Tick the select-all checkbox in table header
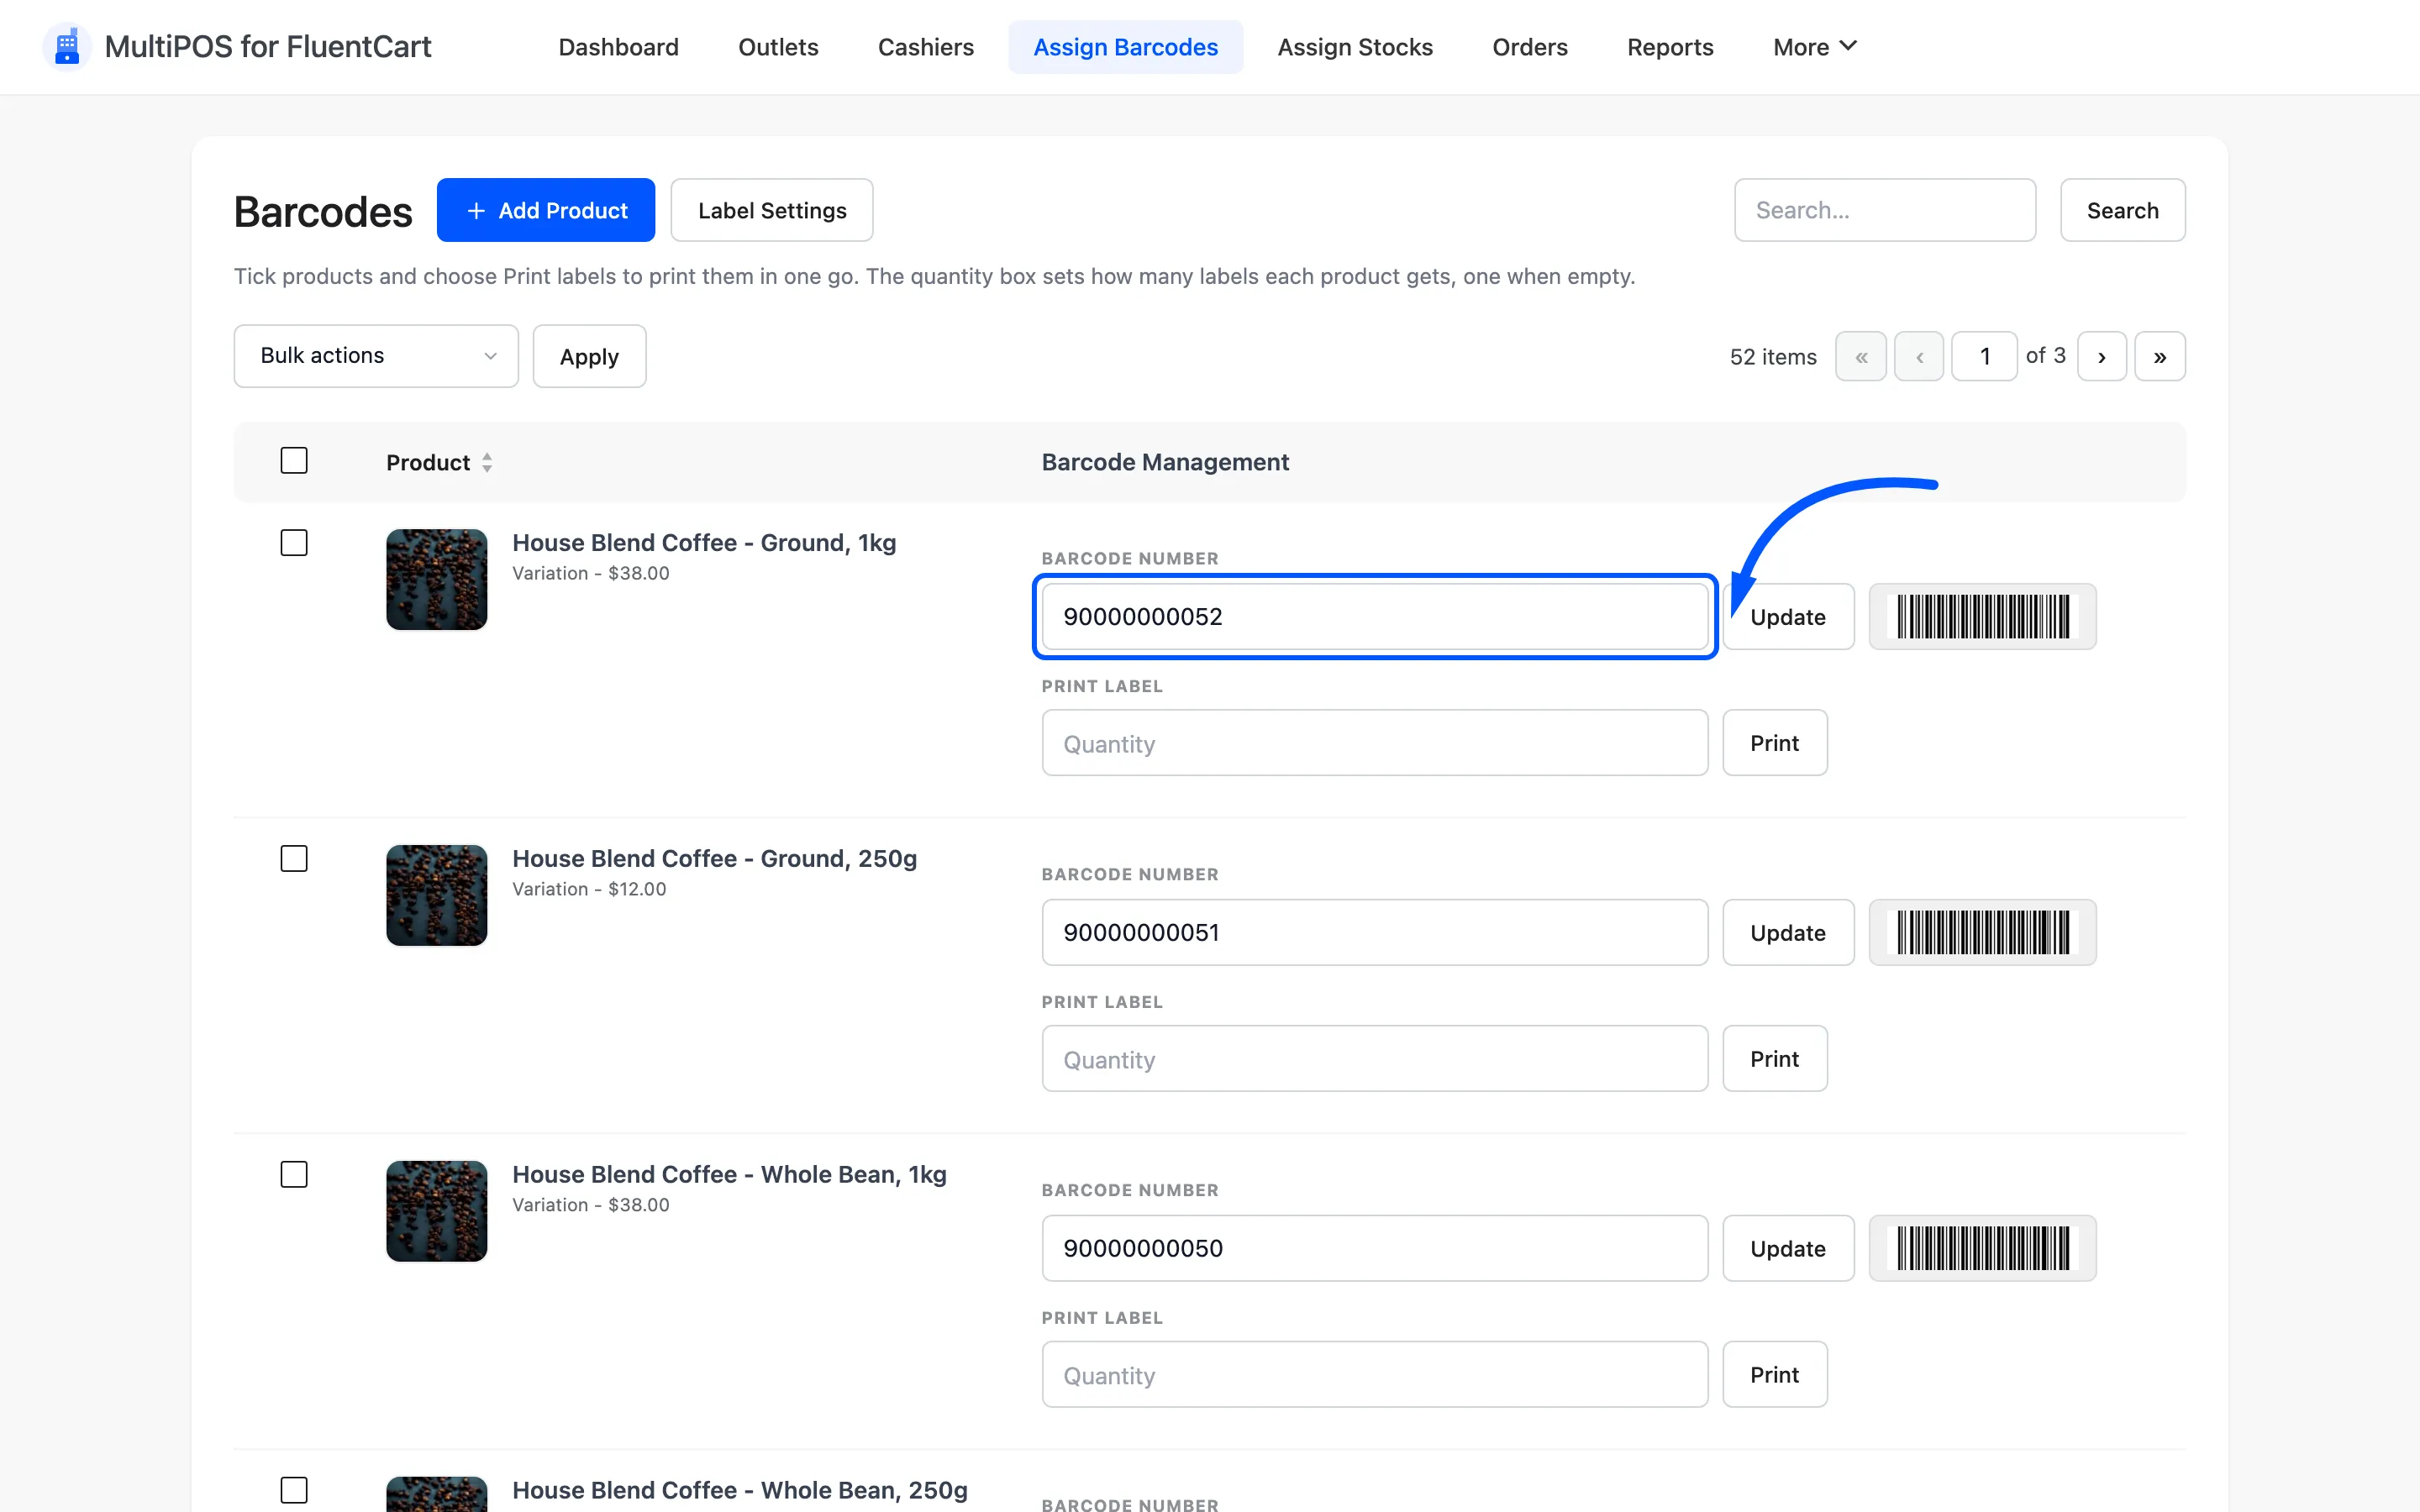 pyautogui.click(x=294, y=461)
